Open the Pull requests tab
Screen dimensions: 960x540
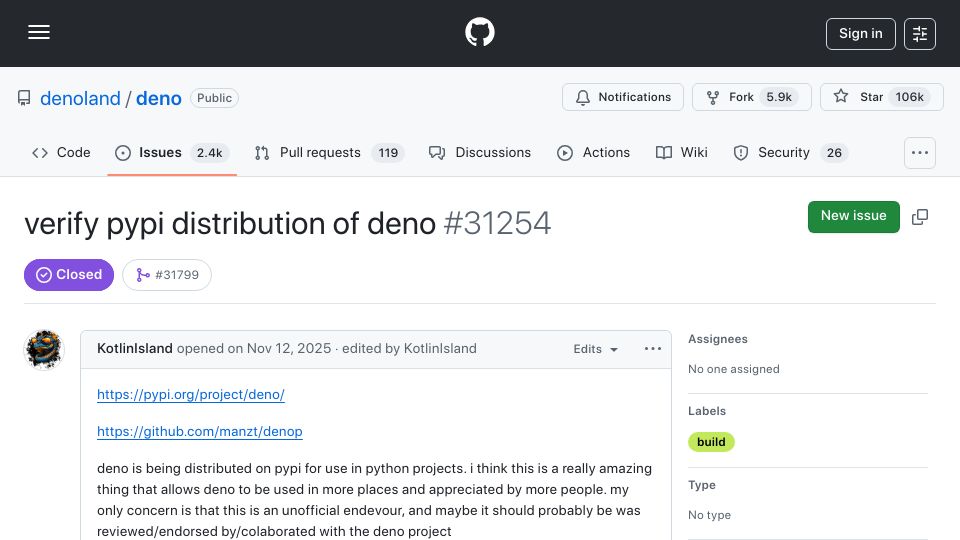click(329, 152)
